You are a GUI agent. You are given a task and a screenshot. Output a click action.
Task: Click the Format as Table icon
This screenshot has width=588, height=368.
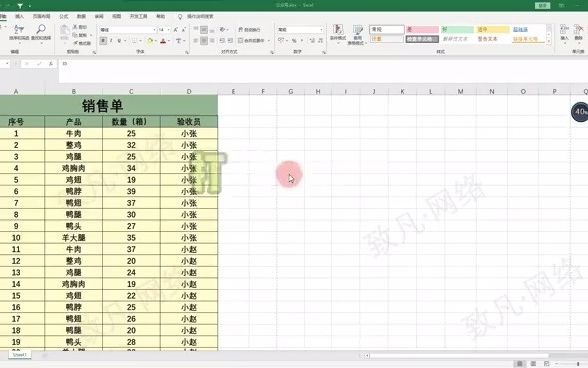[357, 35]
